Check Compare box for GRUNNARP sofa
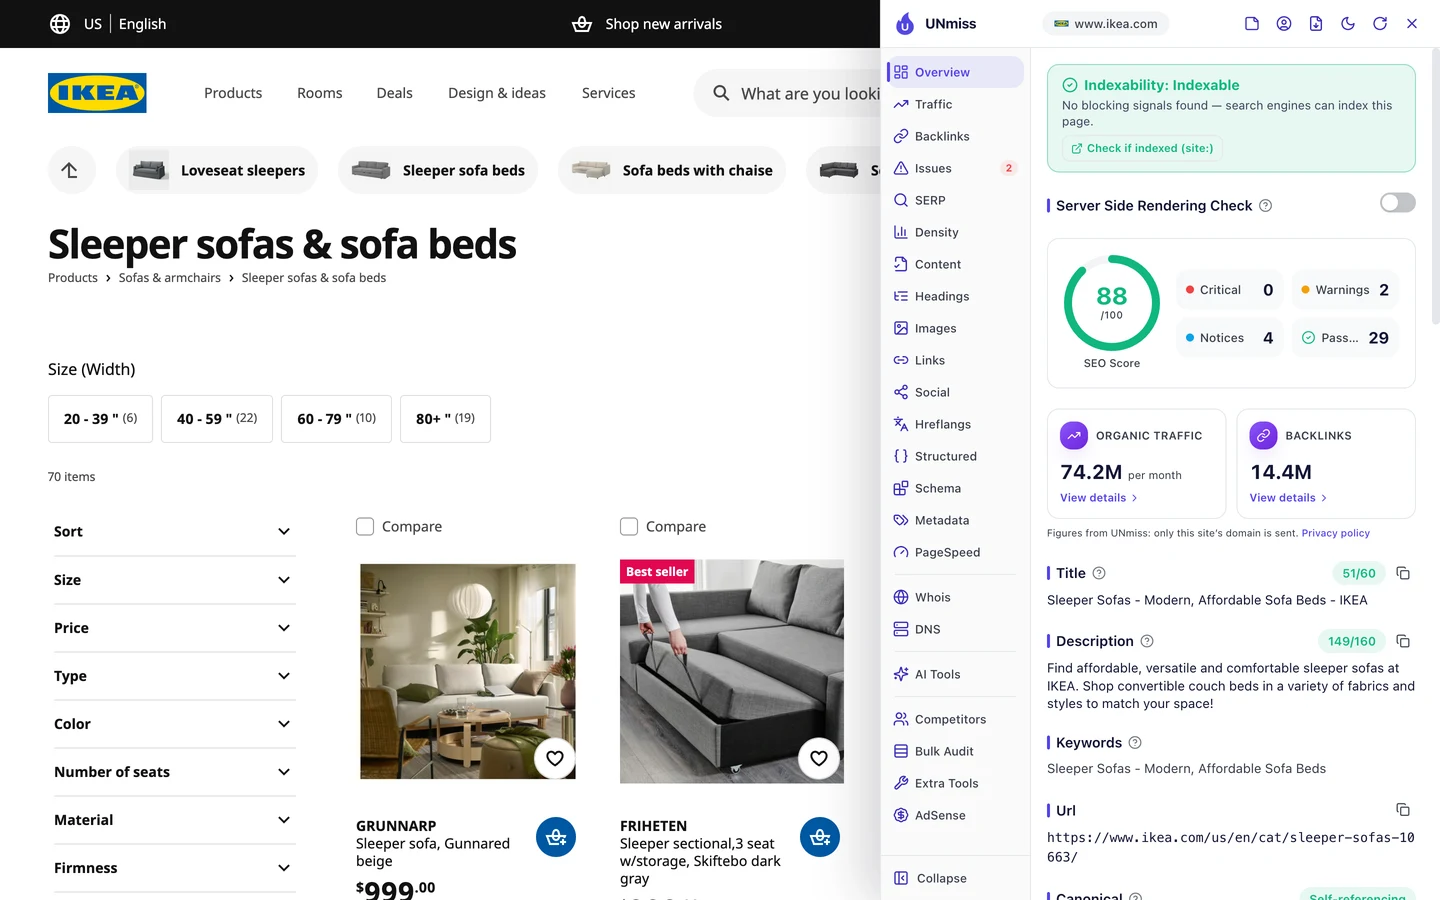Viewport: 1440px width, 900px height. [x=365, y=526]
